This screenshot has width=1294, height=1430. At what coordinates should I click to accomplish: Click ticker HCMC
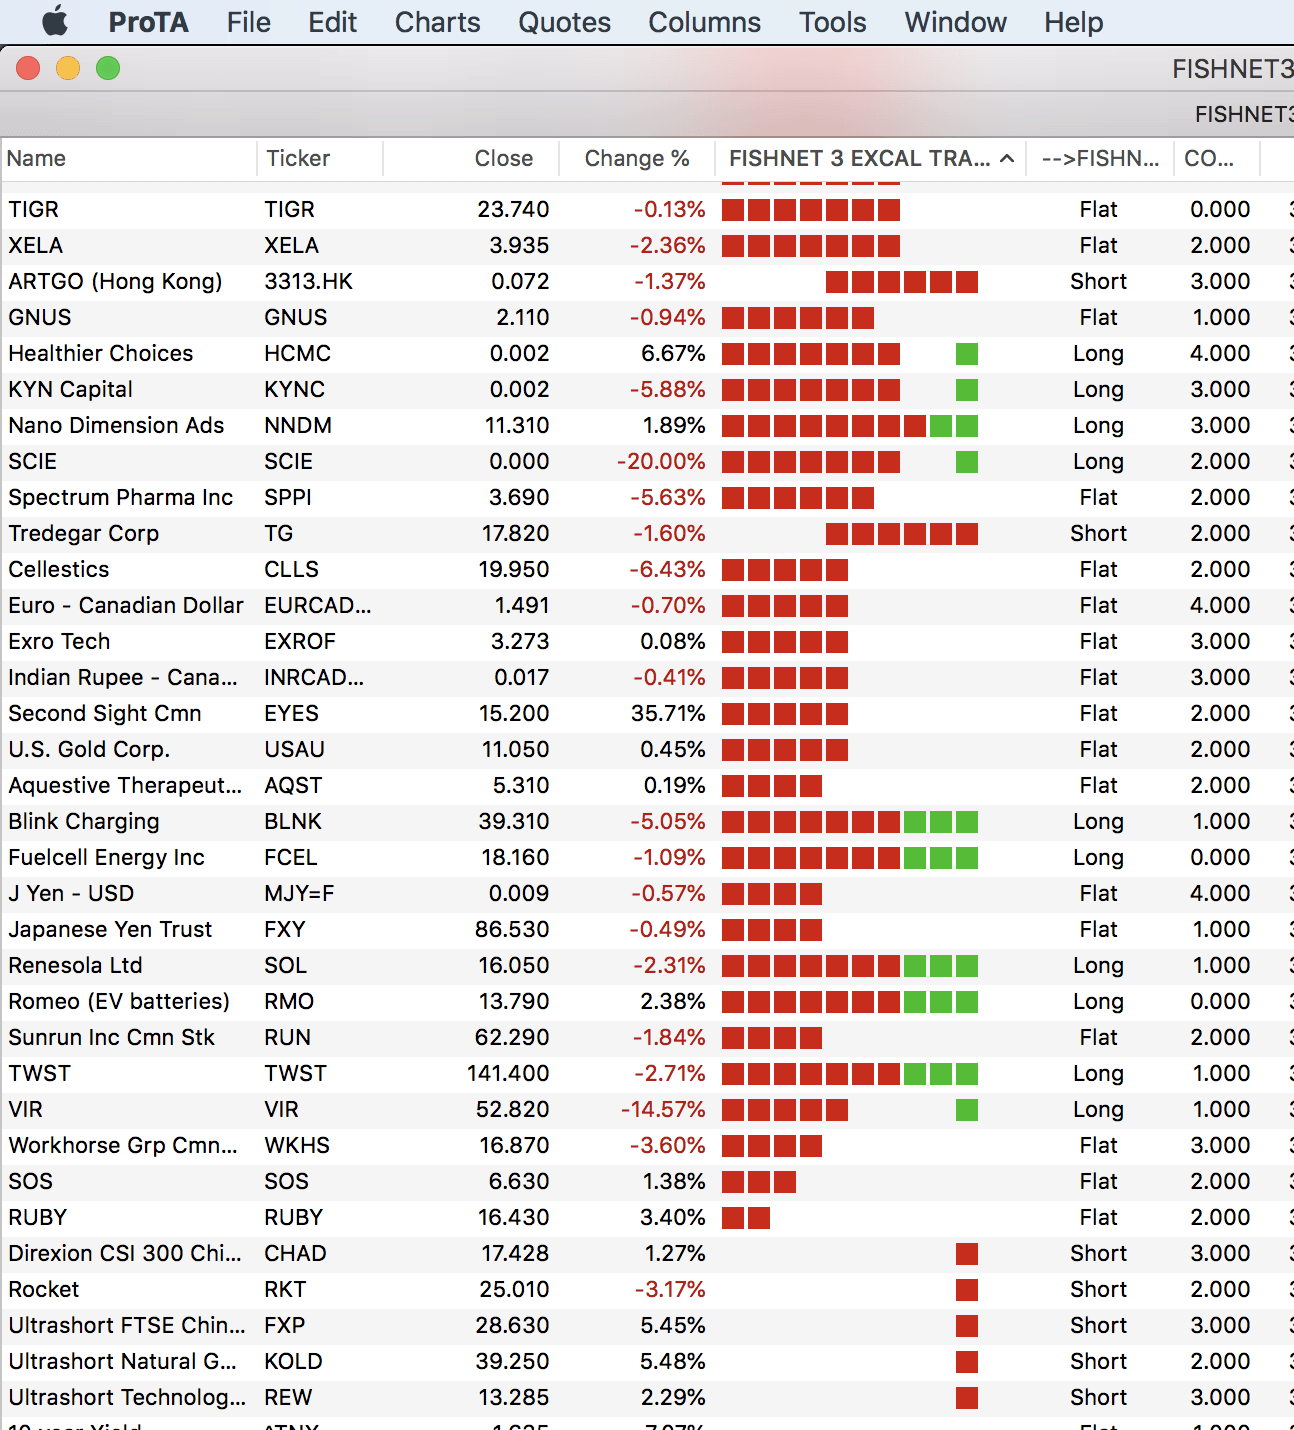click(x=297, y=354)
